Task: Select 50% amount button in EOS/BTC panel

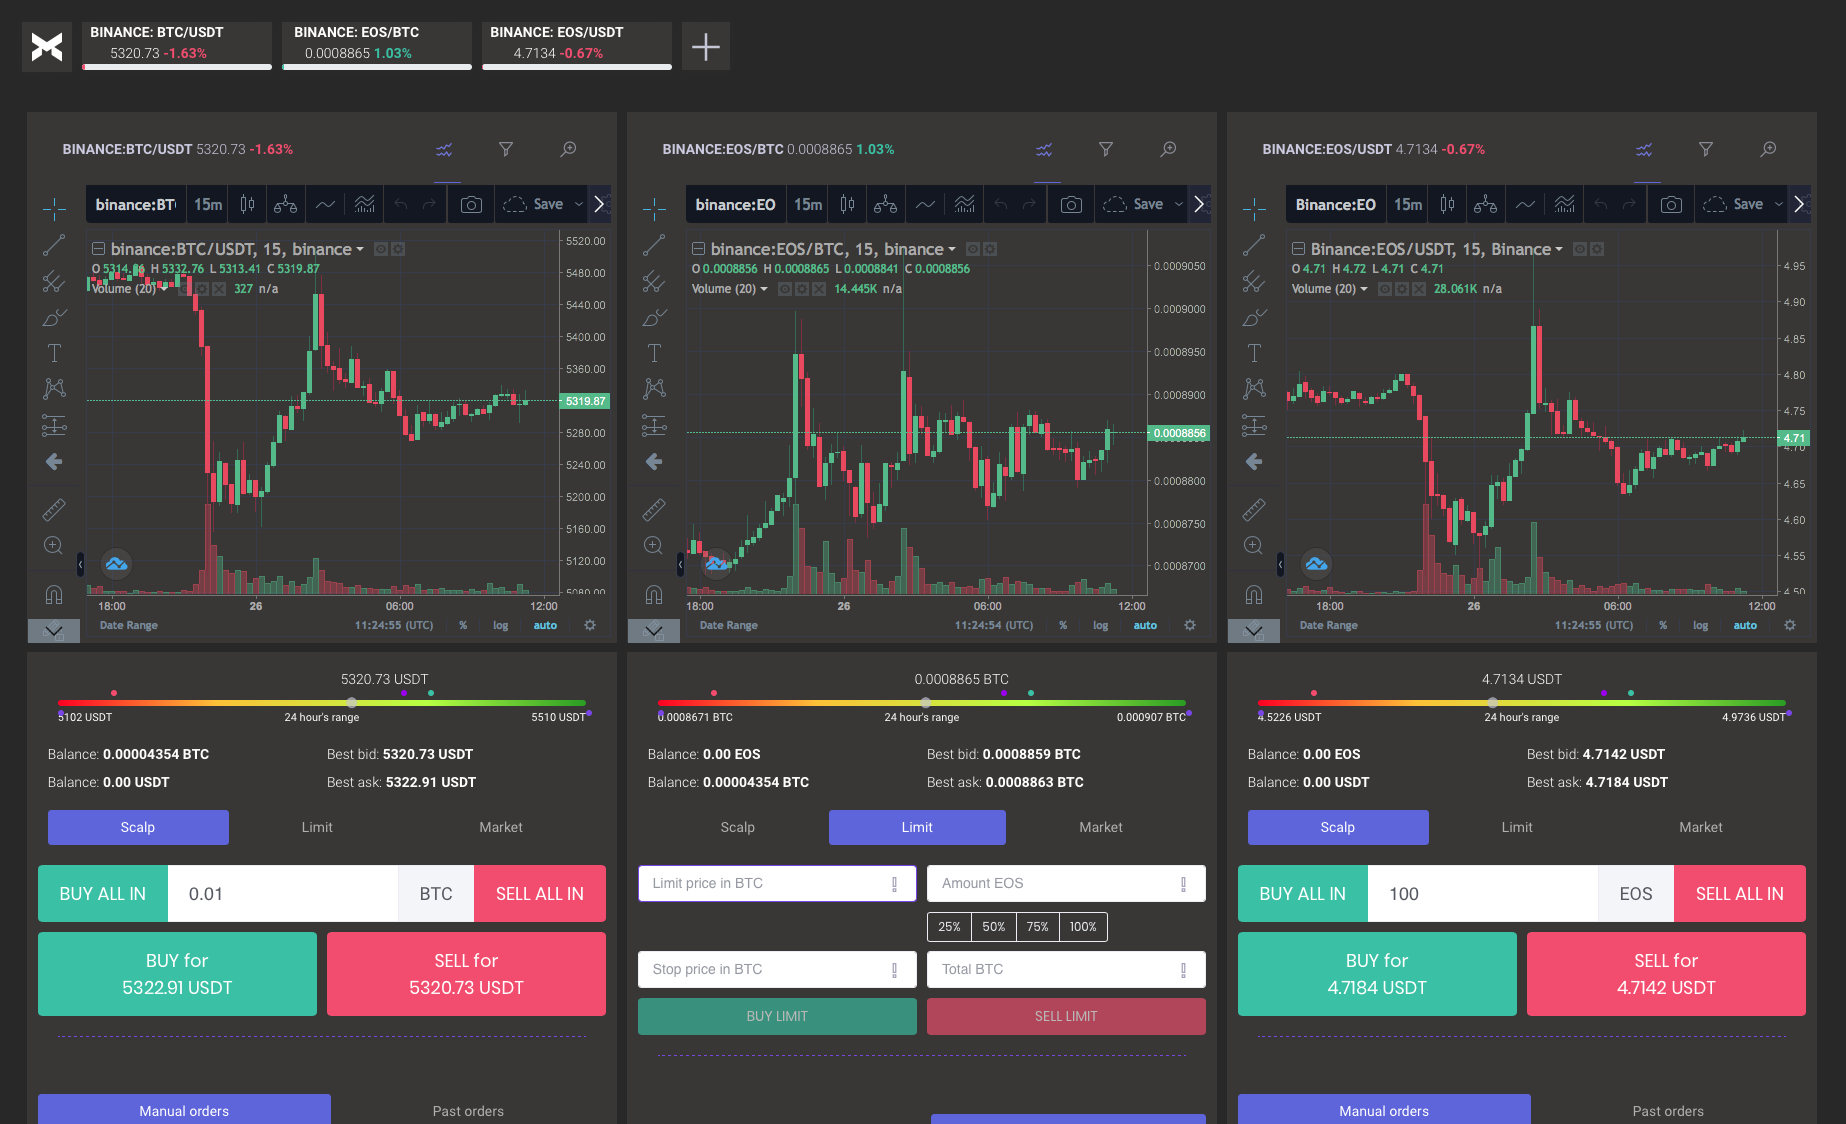Action: (x=994, y=927)
